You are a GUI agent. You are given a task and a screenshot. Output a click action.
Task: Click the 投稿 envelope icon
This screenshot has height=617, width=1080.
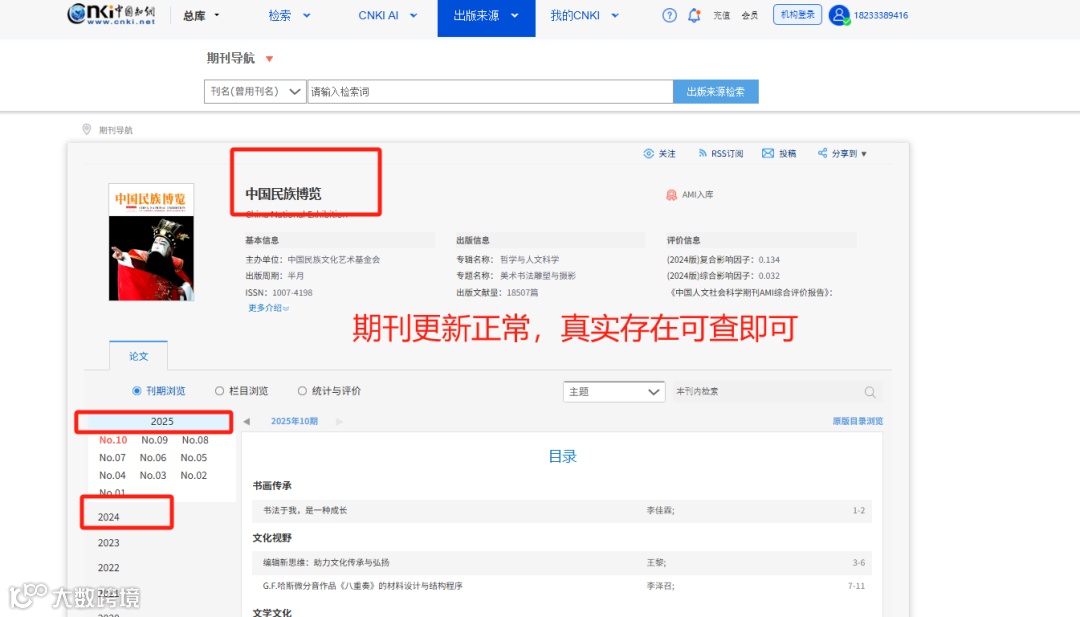click(x=767, y=153)
